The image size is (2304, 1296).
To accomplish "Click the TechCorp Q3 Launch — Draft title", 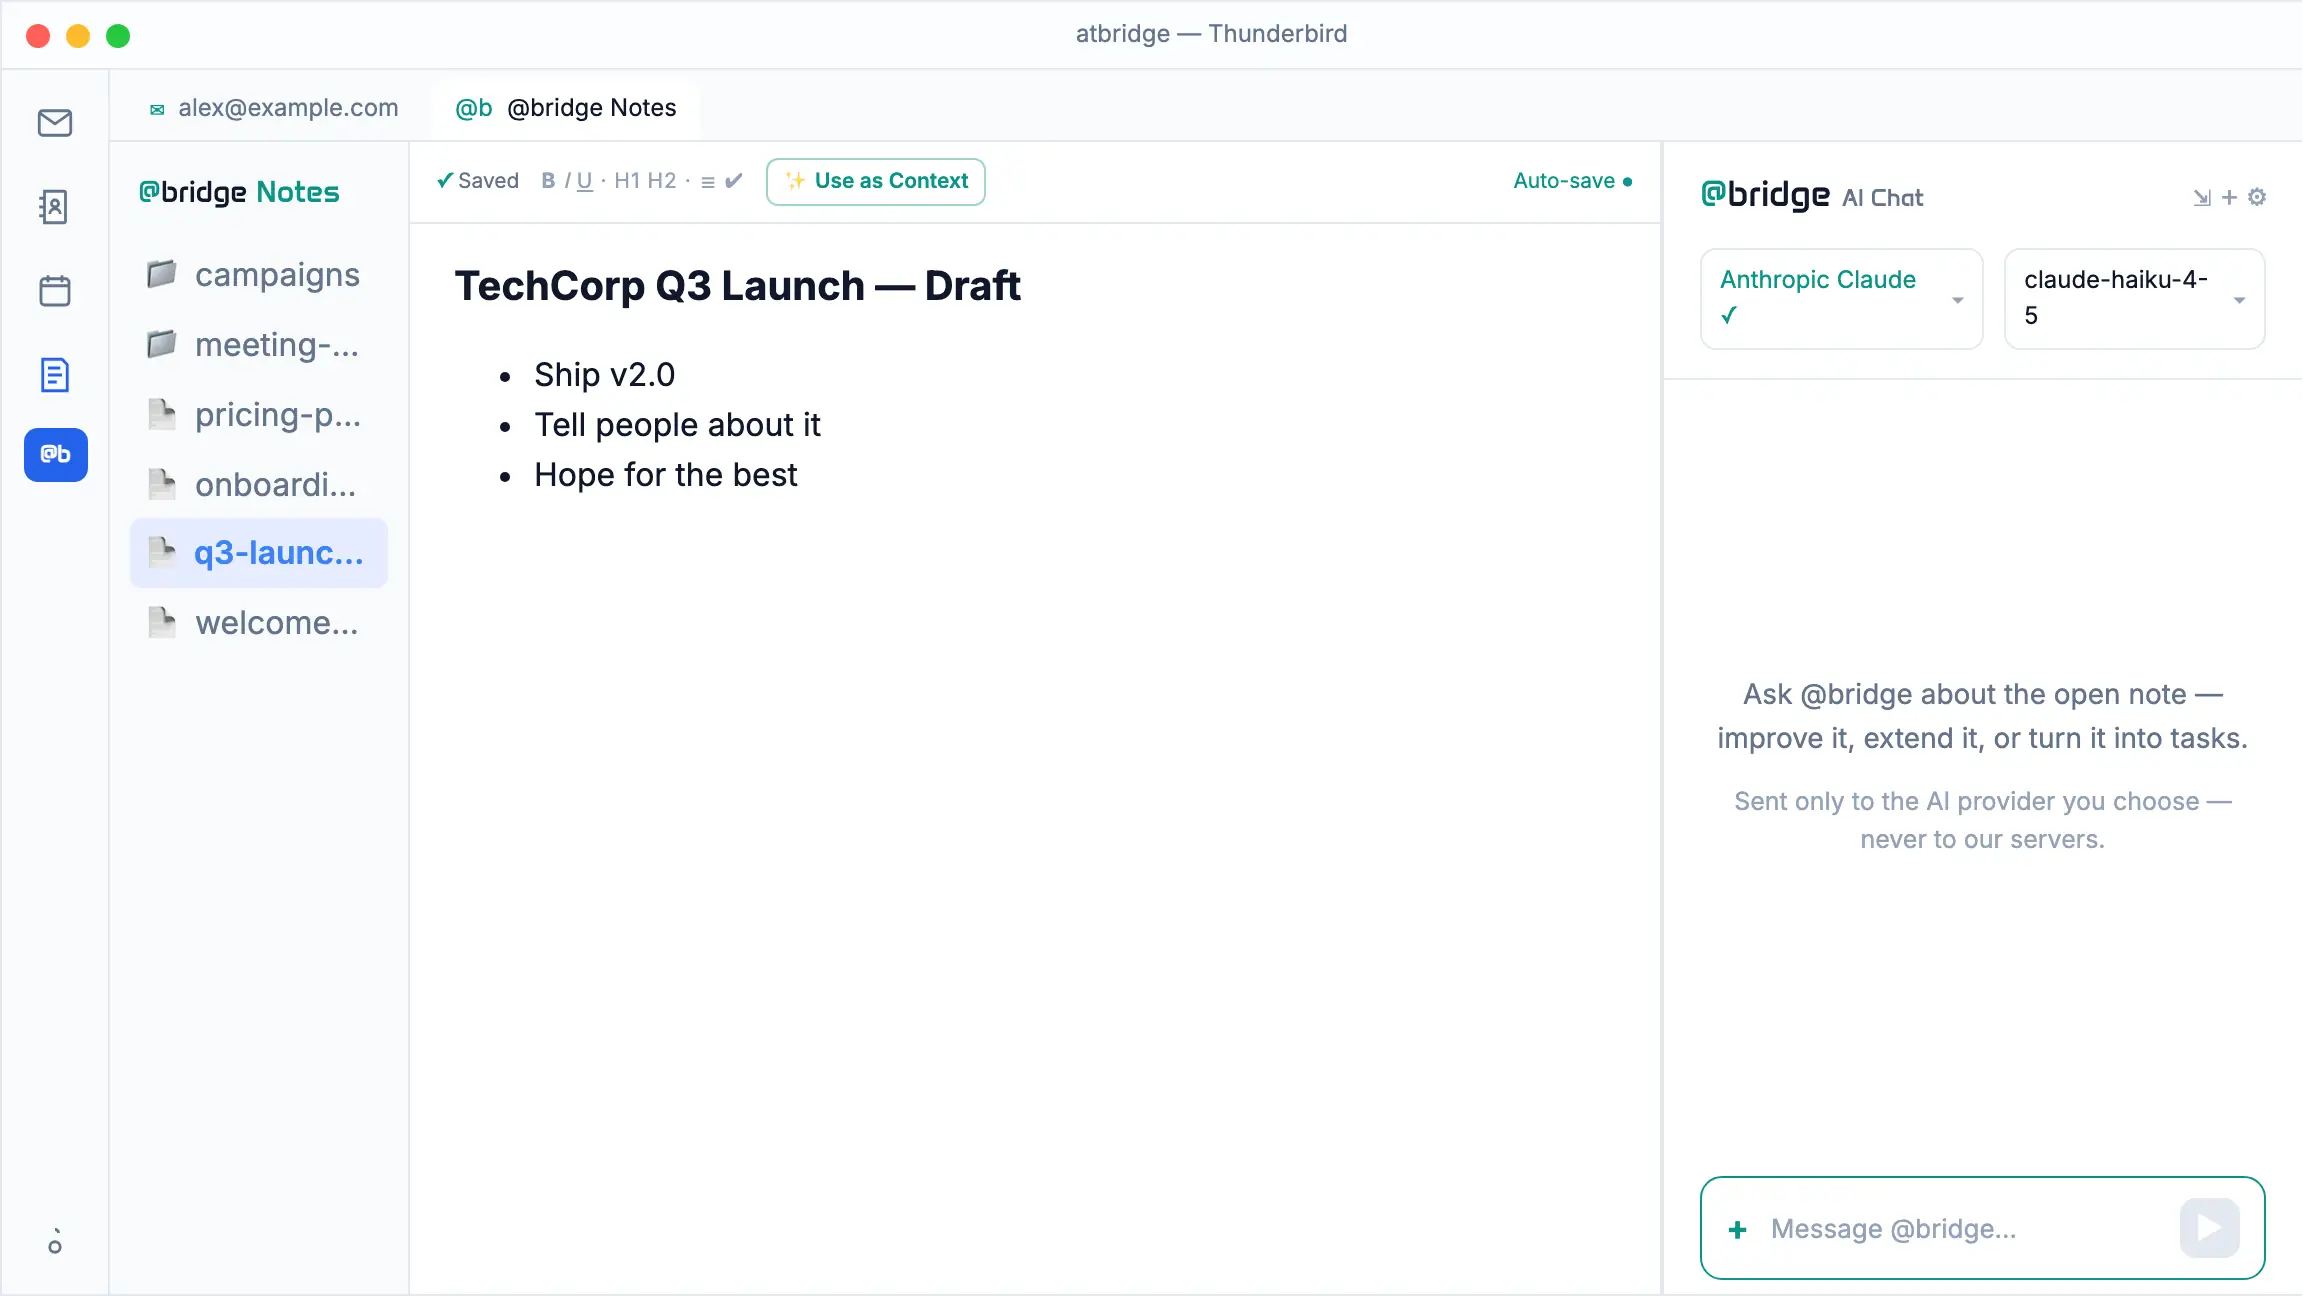I will [738, 286].
